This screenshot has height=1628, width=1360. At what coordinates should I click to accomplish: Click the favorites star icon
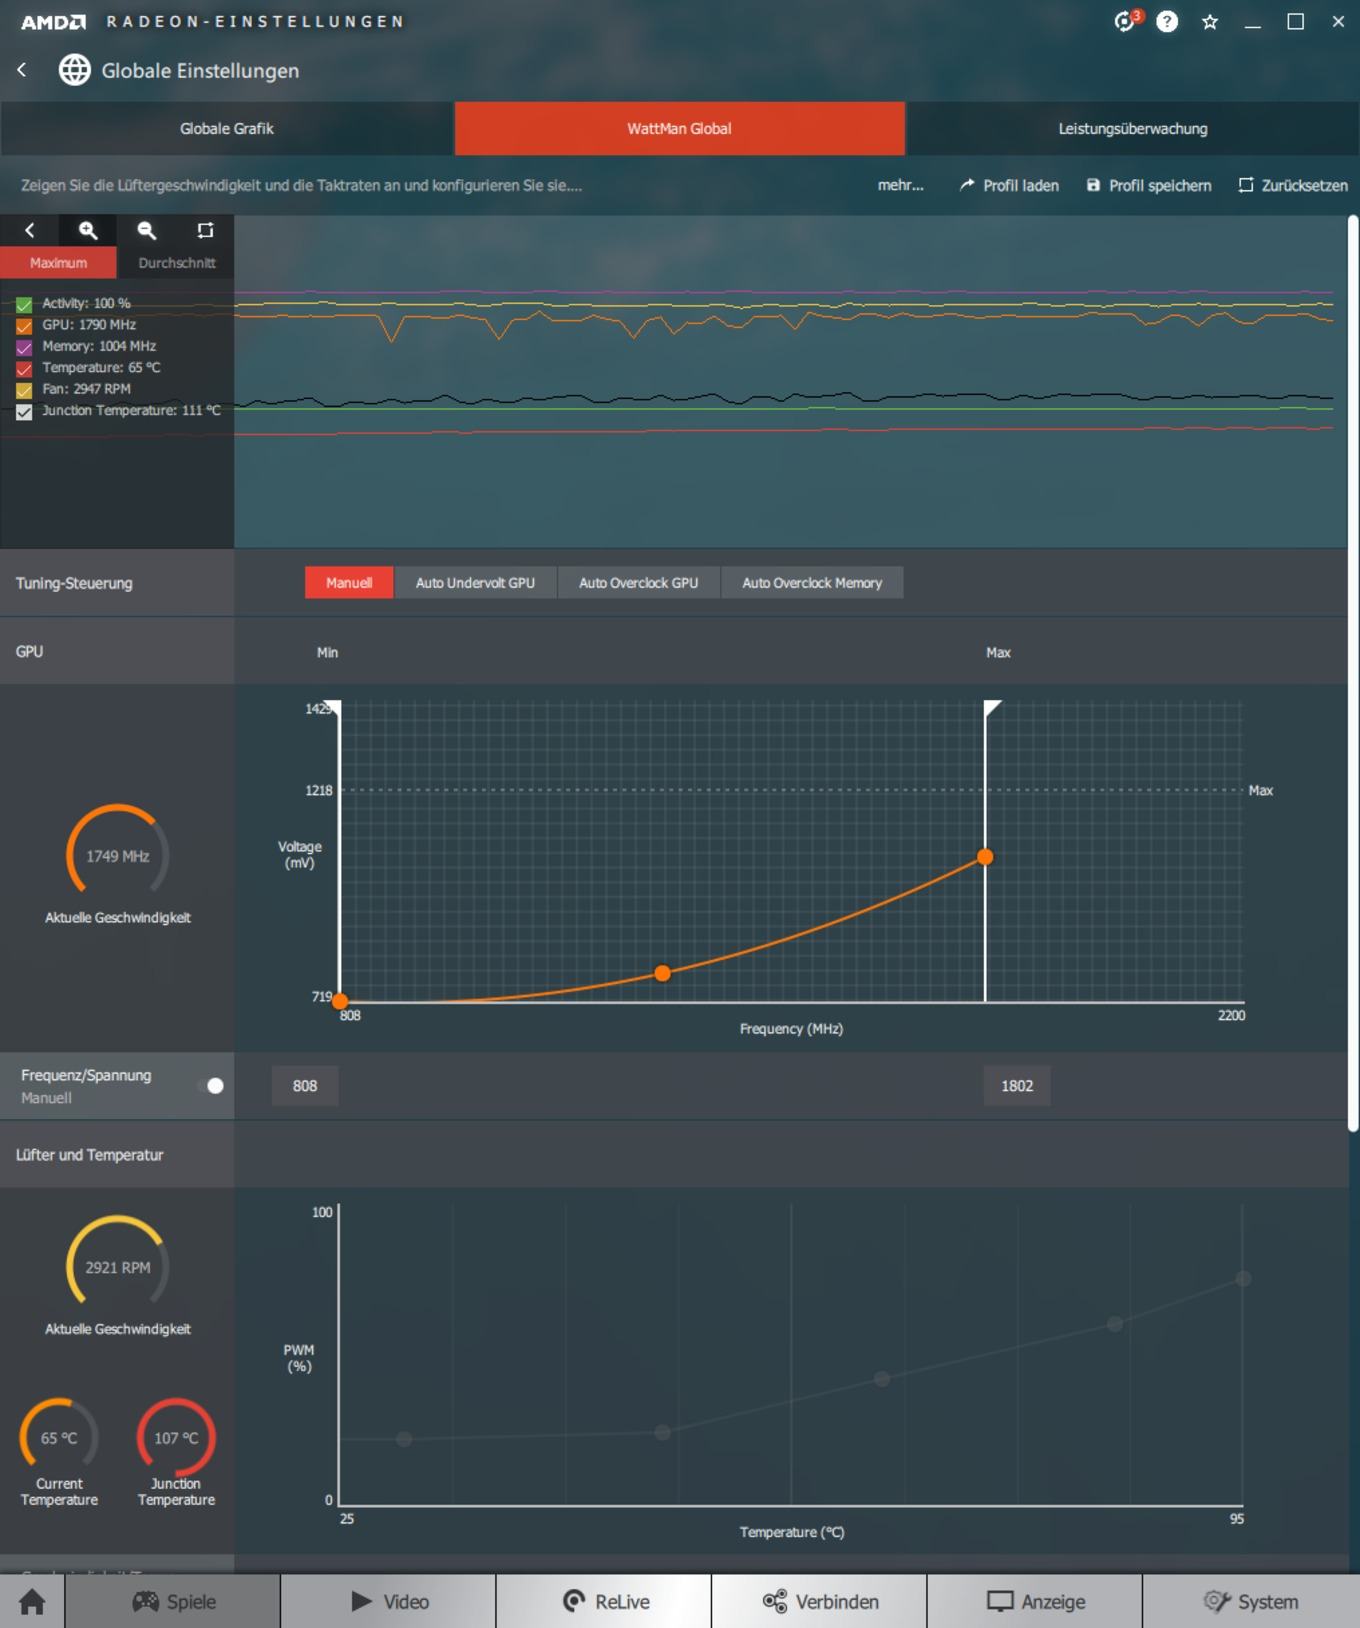pyautogui.click(x=1210, y=21)
